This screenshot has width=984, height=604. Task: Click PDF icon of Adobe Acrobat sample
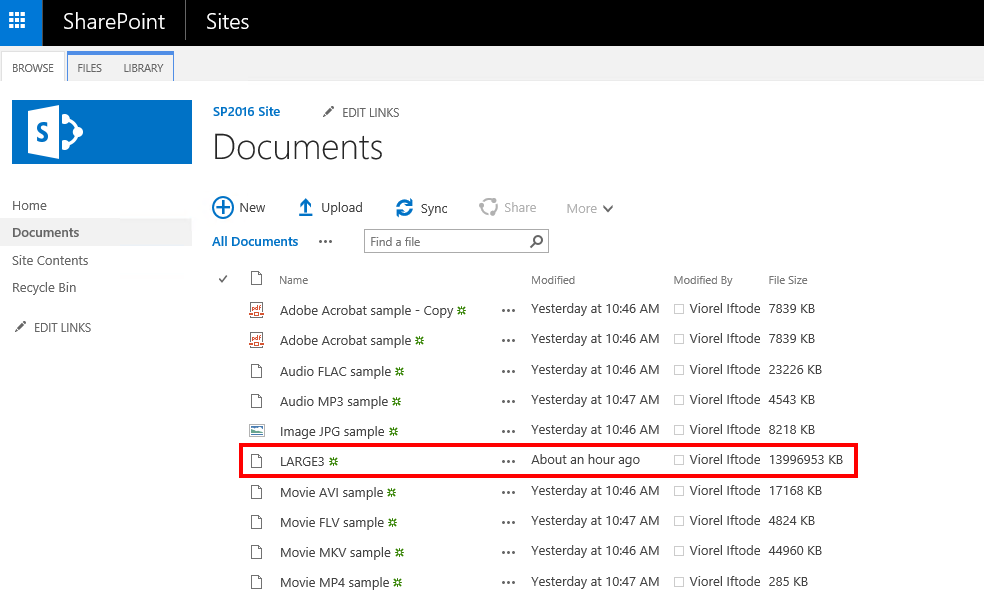(257, 340)
